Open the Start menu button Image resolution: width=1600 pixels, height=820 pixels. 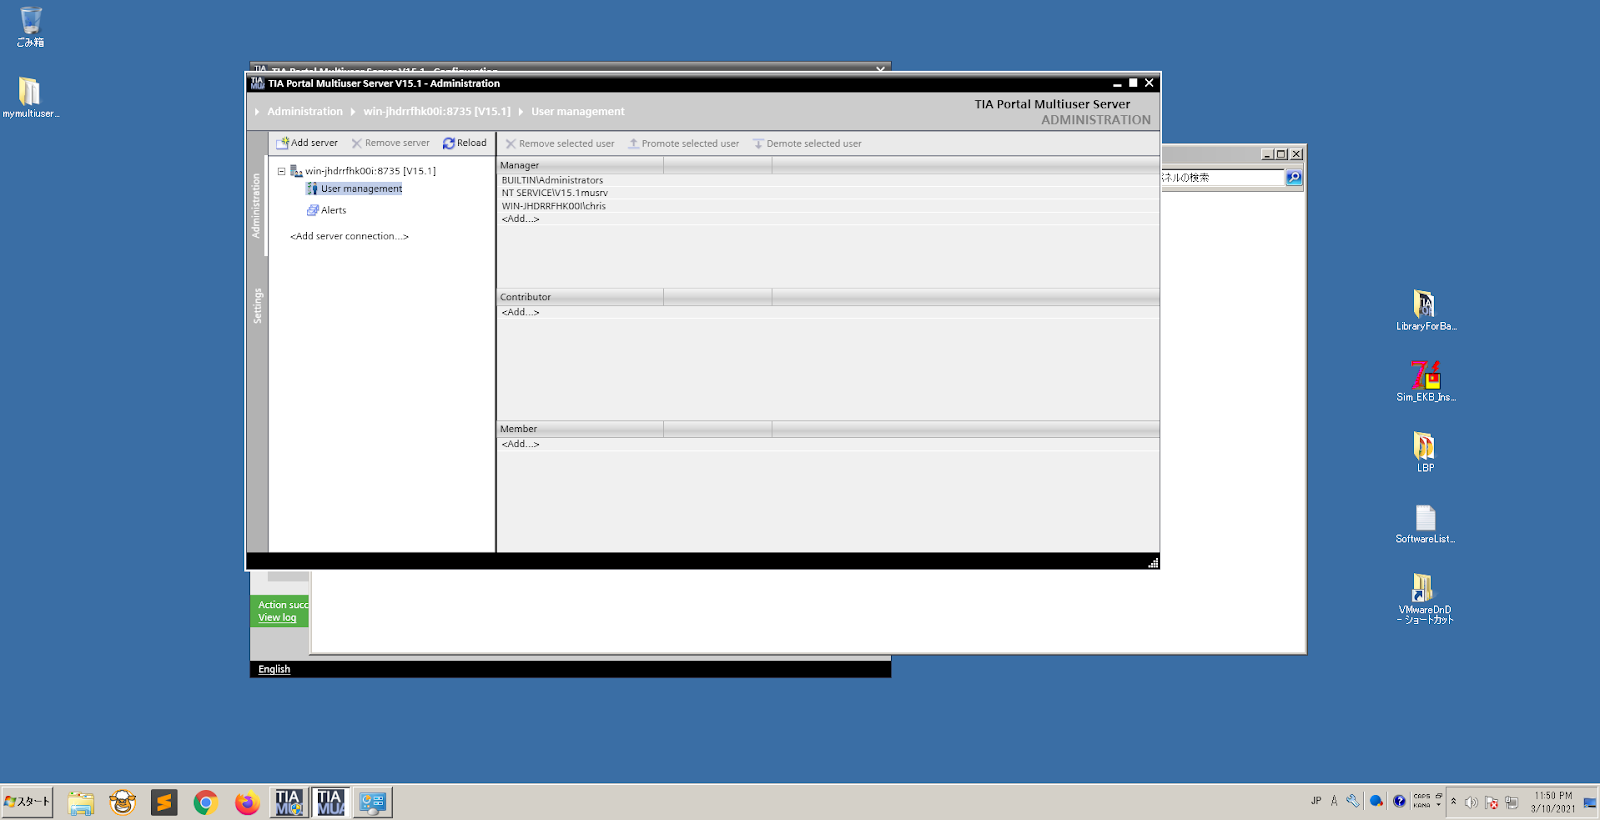click(x=27, y=802)
